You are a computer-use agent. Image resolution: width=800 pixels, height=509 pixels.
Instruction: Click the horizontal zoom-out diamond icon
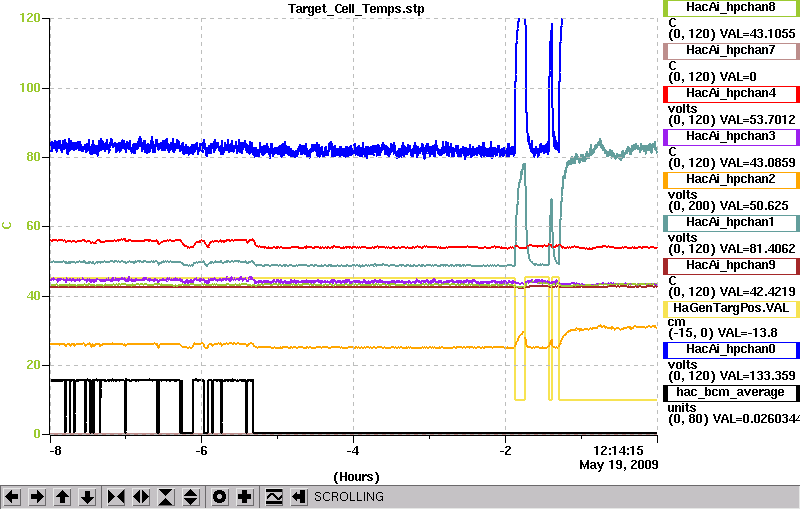click(141, 496)
